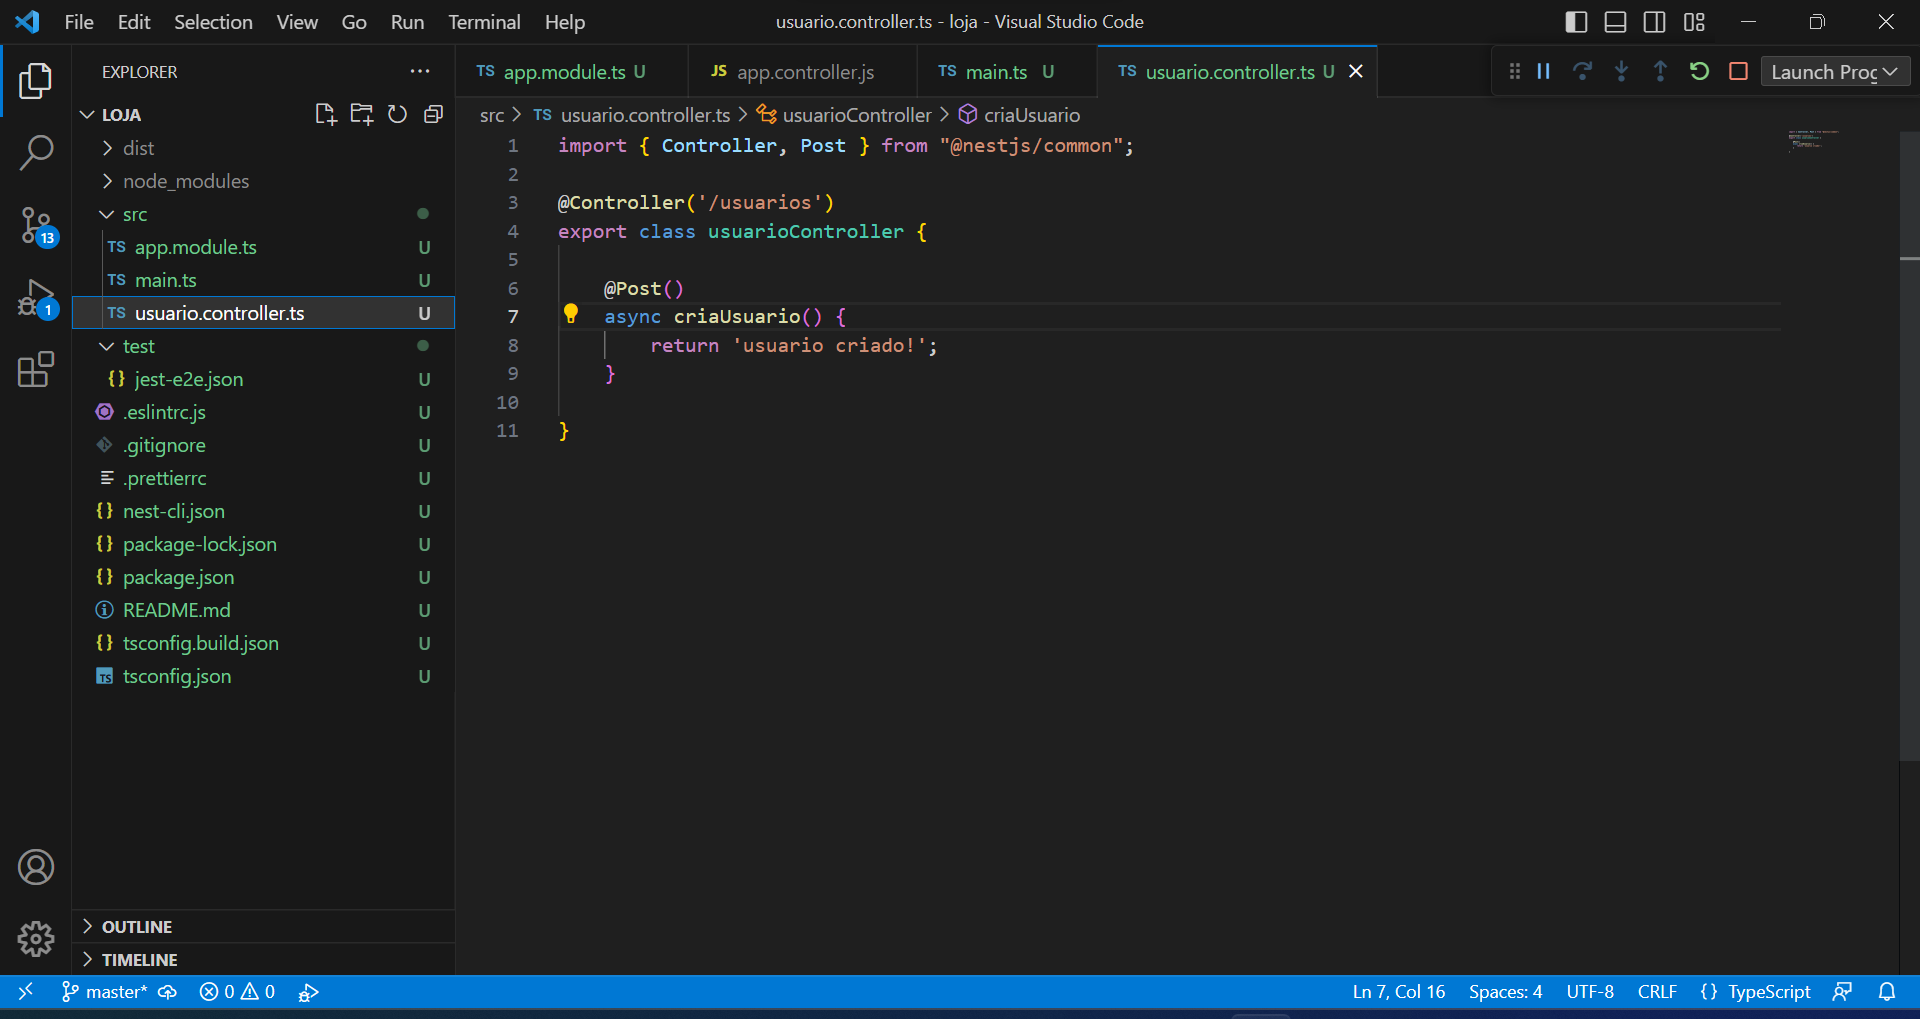Click the editor vertical scrollbar
The width and height of the screenshot is (1920, 1019).
pyautogui.click(x=1909, y=445)
